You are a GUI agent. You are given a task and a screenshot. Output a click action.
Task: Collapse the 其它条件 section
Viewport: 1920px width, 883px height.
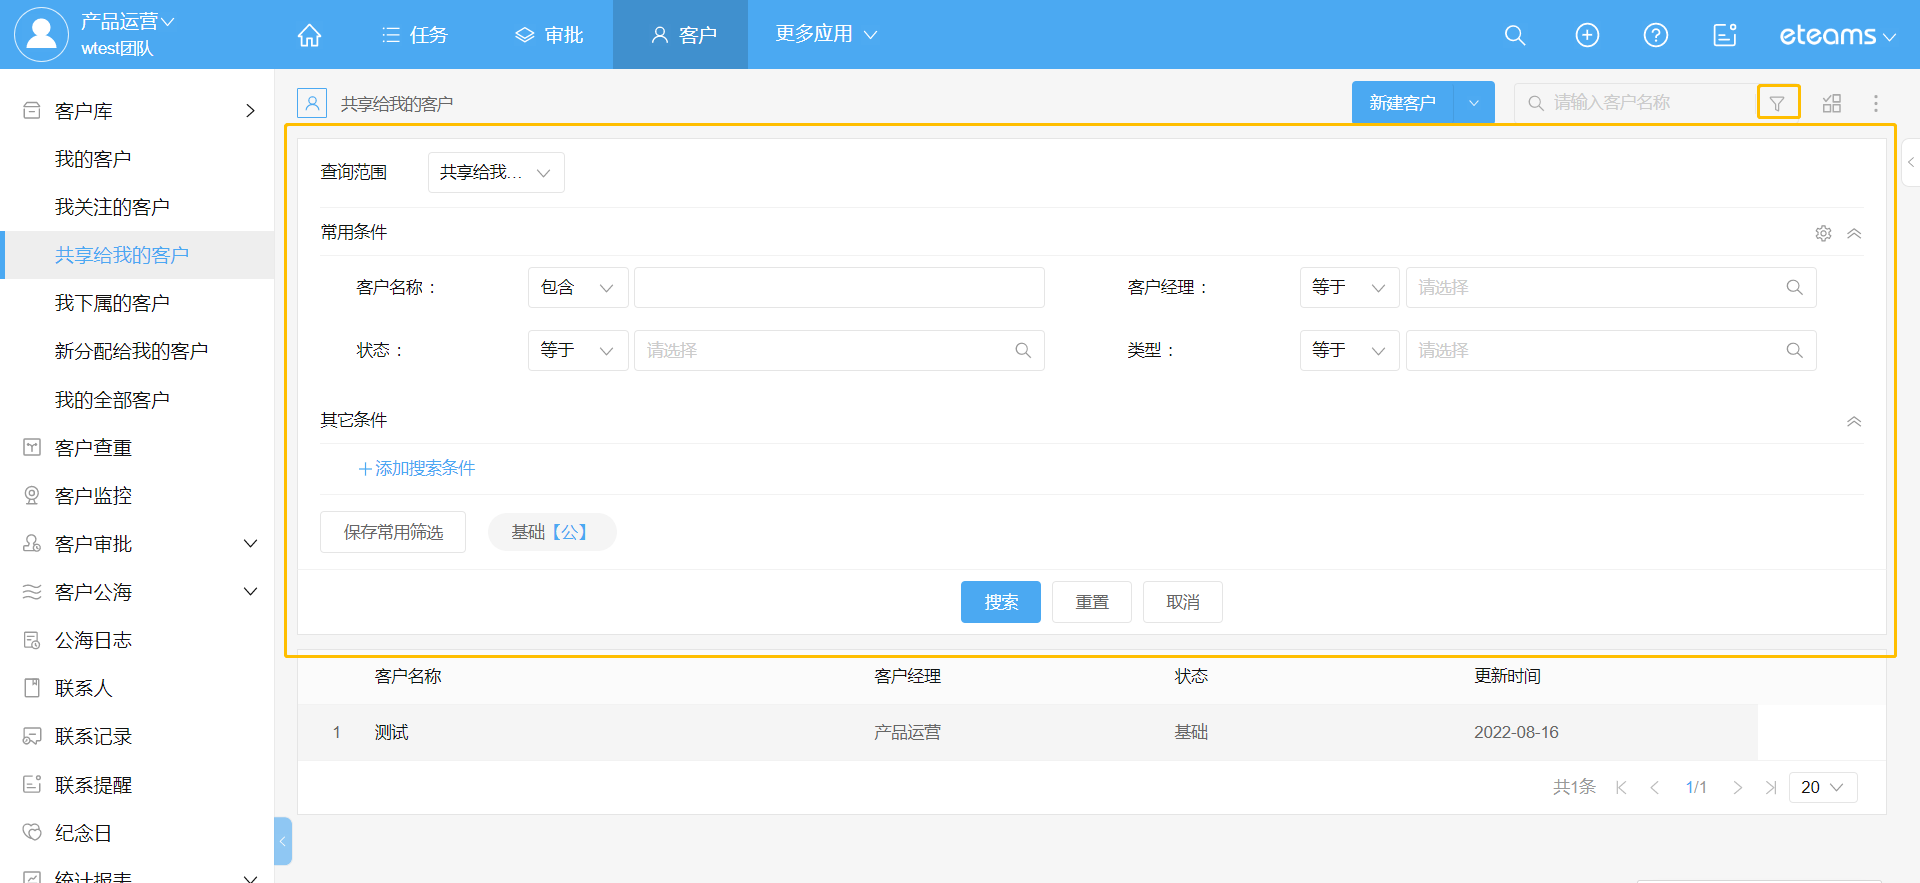coord(1853,421)
